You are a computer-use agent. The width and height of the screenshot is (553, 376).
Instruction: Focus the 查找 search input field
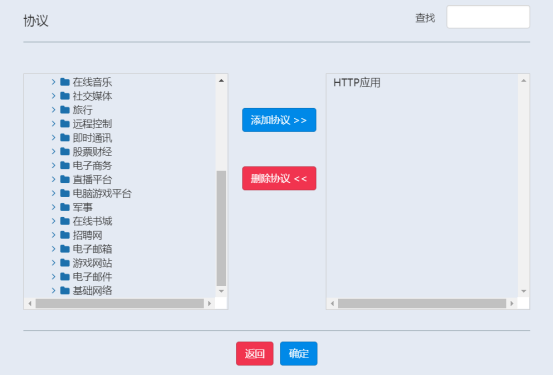(x=488, y=17)
